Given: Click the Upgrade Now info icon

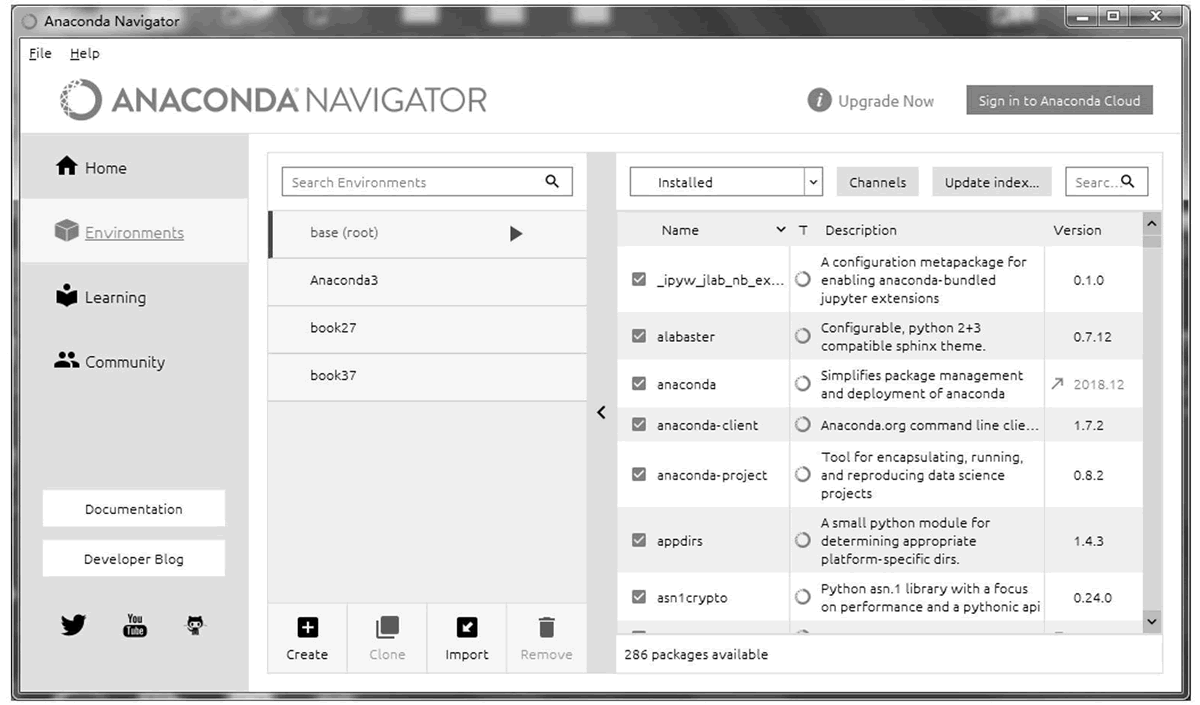Looking at the screenshot, I should point(819,101).
